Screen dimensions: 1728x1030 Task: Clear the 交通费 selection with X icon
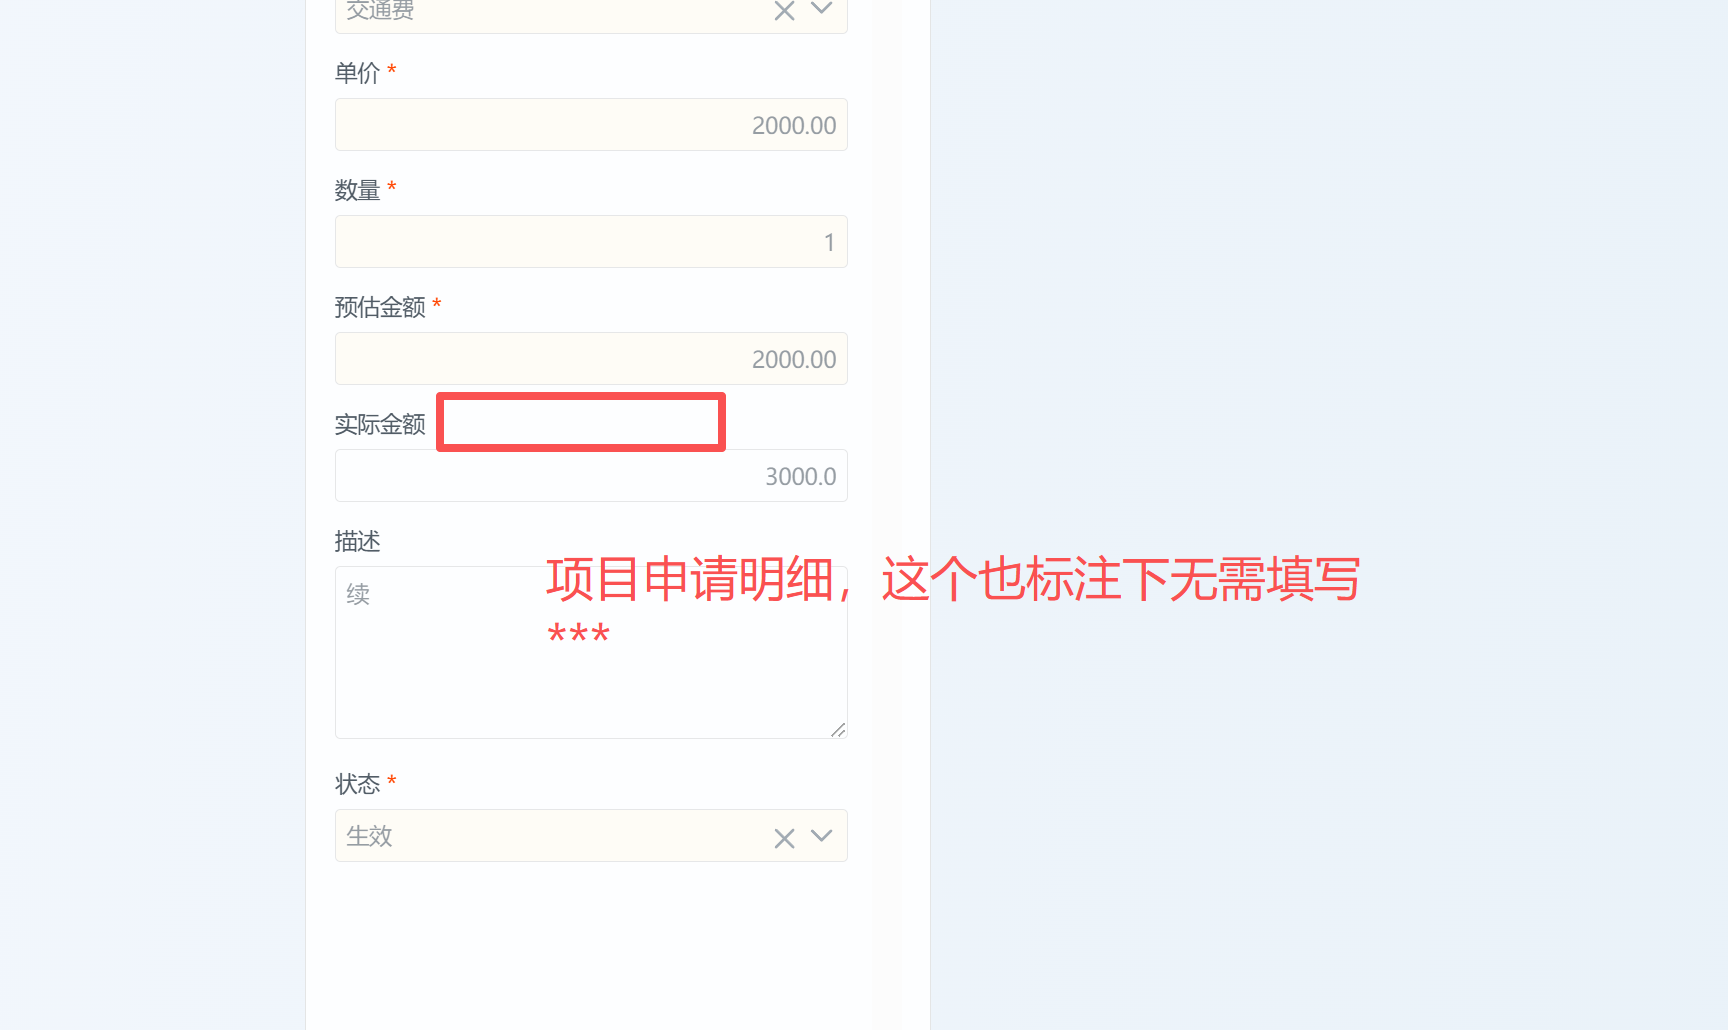click(784, 11)
